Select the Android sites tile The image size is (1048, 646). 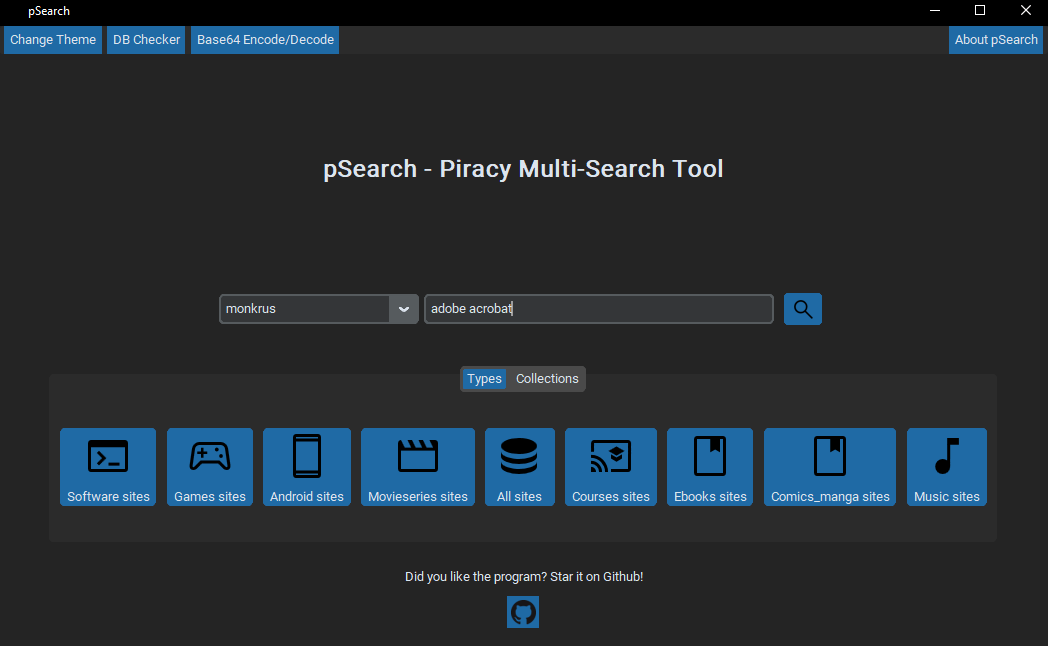[307, 467]
